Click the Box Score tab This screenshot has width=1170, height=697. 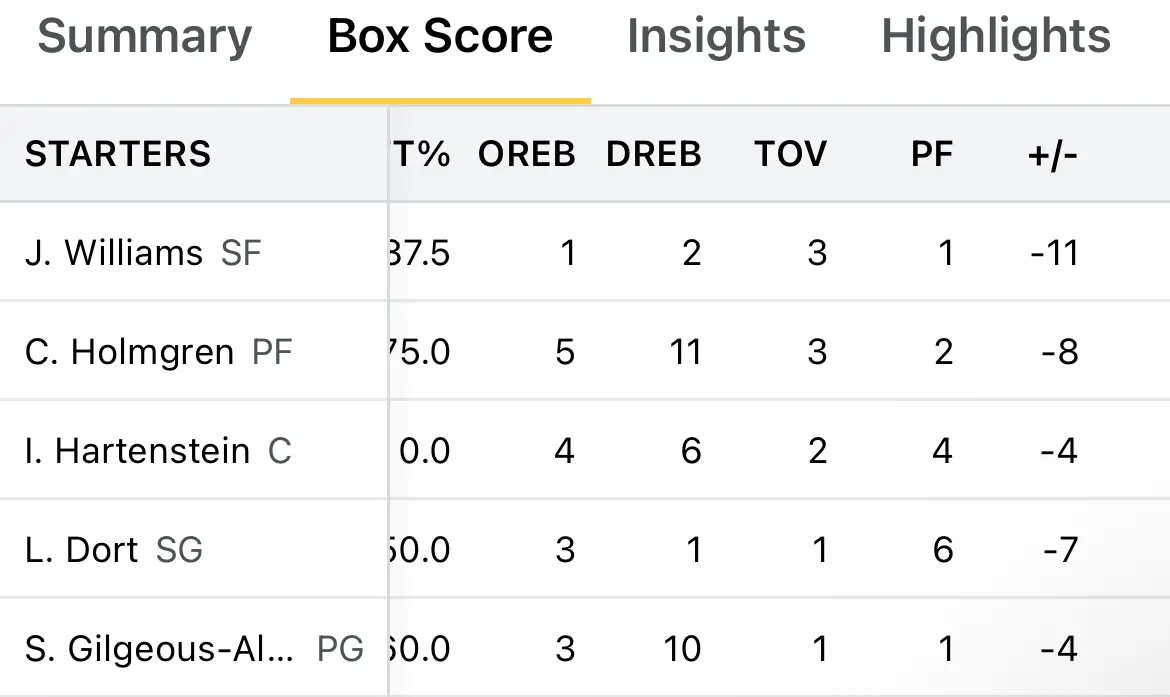pos(440,37)
